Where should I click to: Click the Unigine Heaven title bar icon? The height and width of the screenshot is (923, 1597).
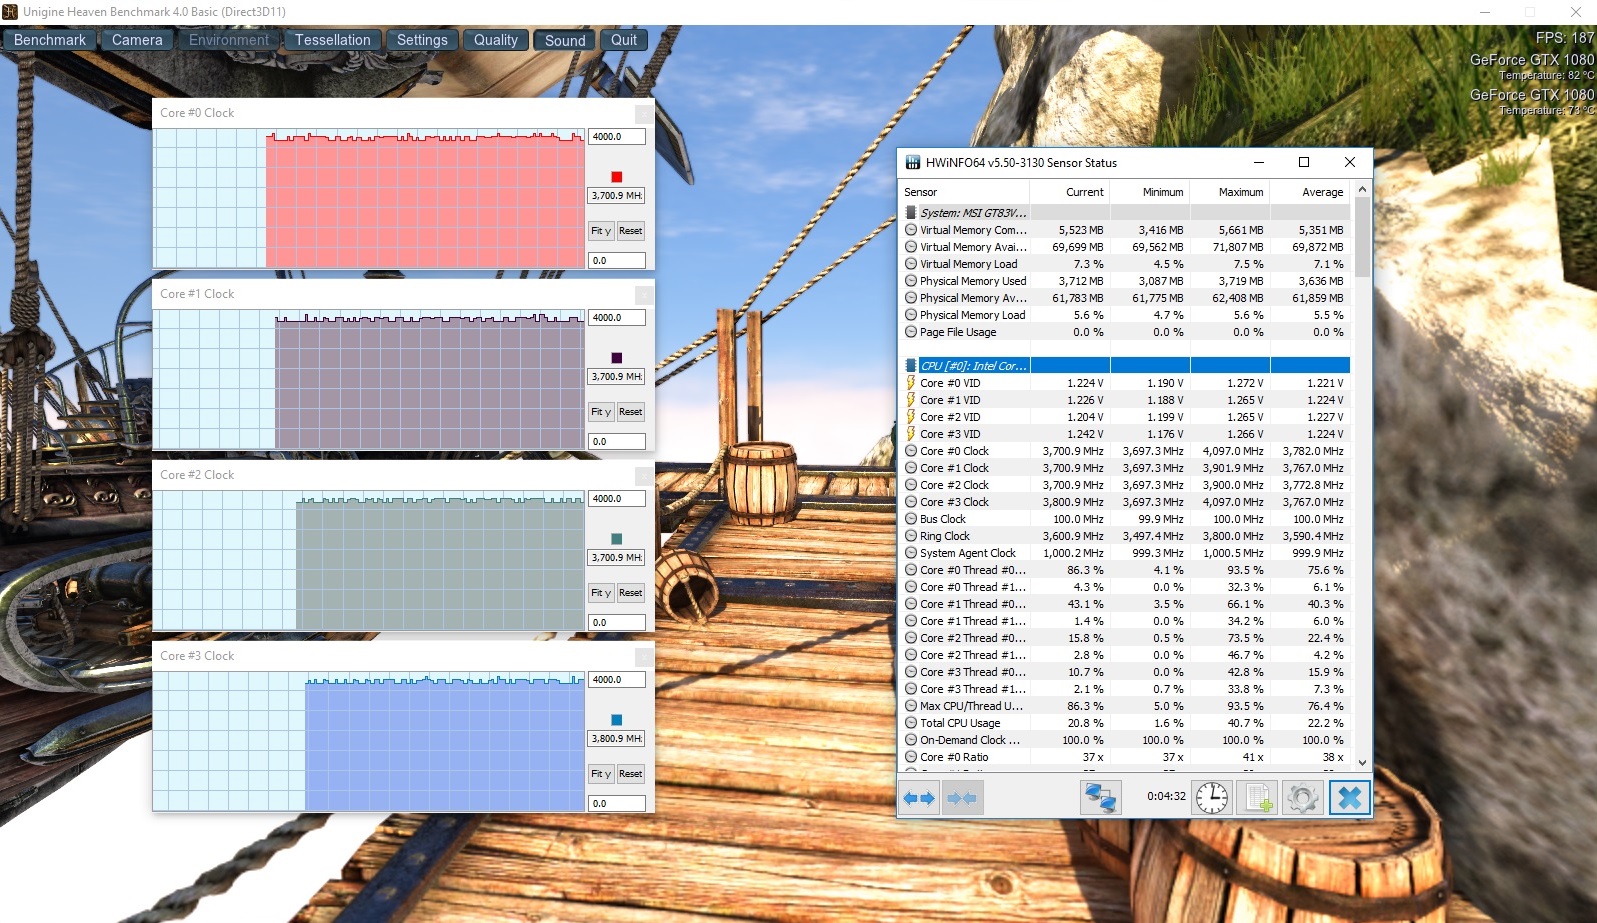point(10,12)
